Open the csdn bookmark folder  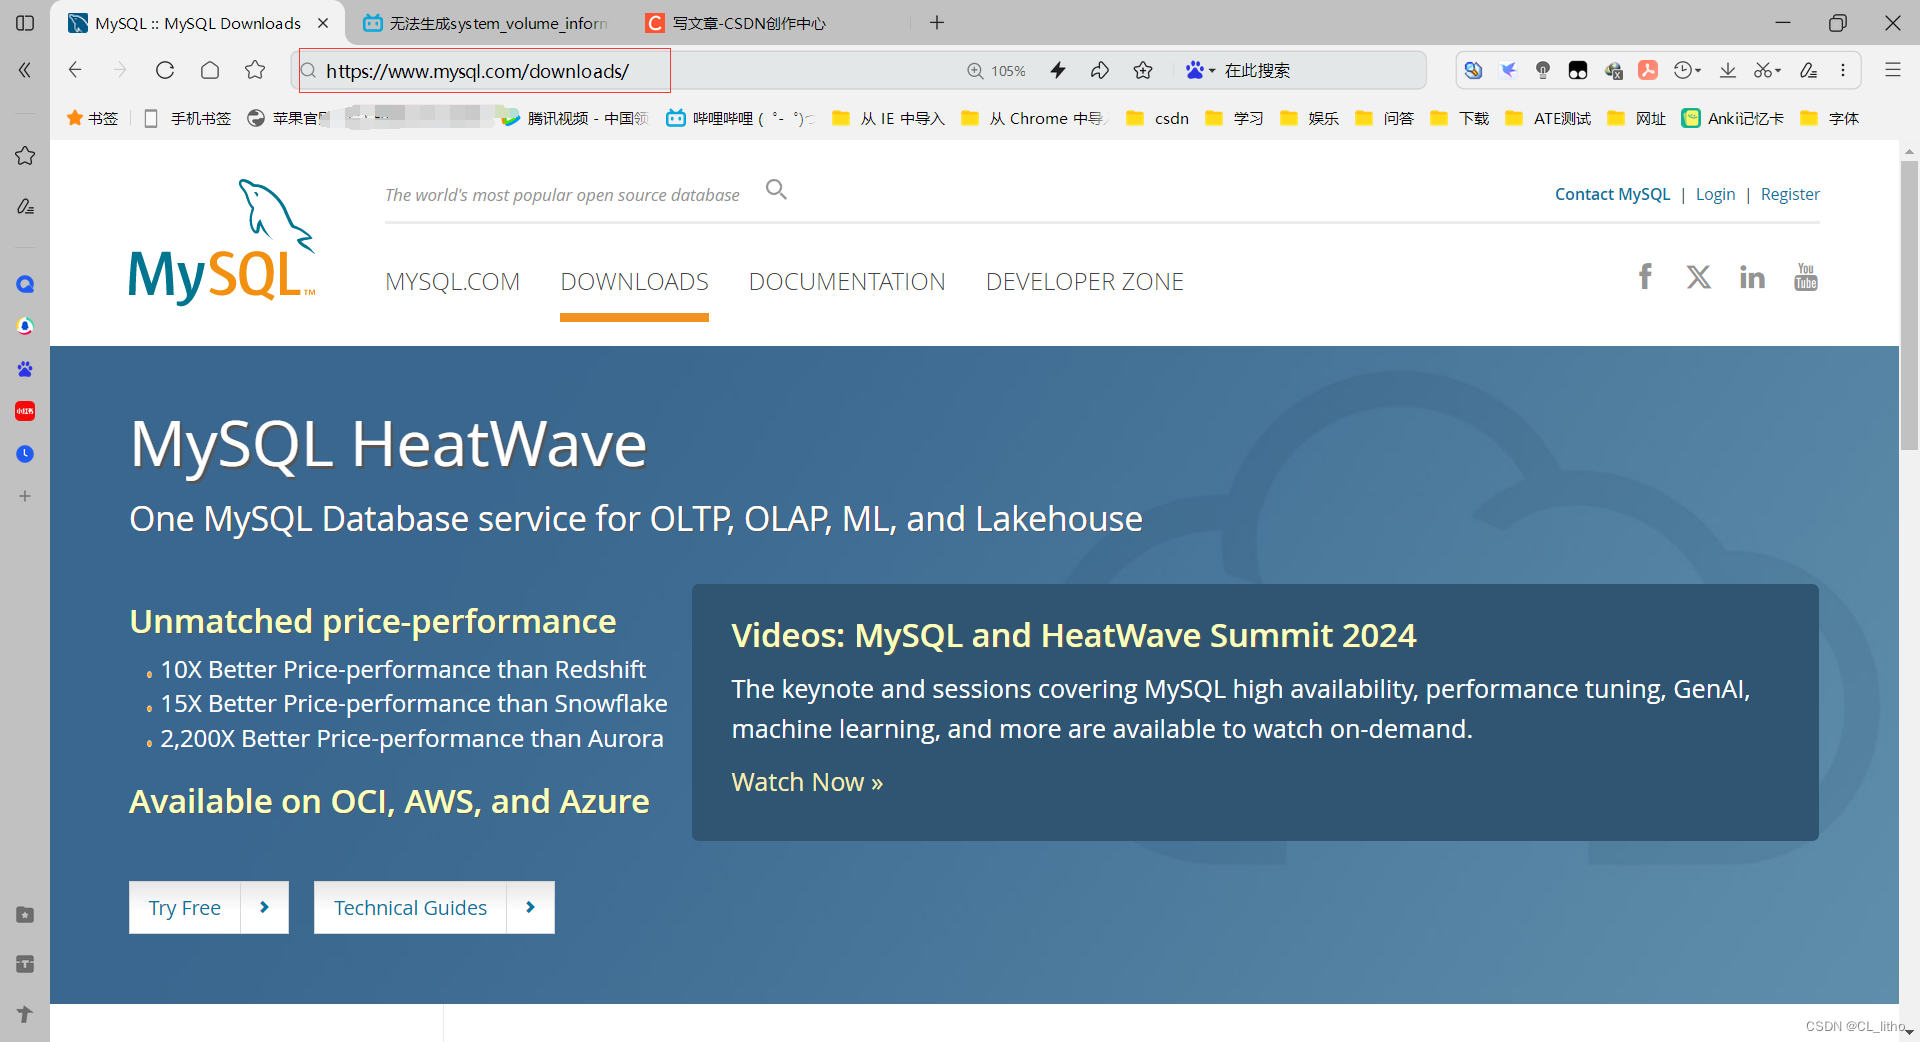pos(1158,118)
